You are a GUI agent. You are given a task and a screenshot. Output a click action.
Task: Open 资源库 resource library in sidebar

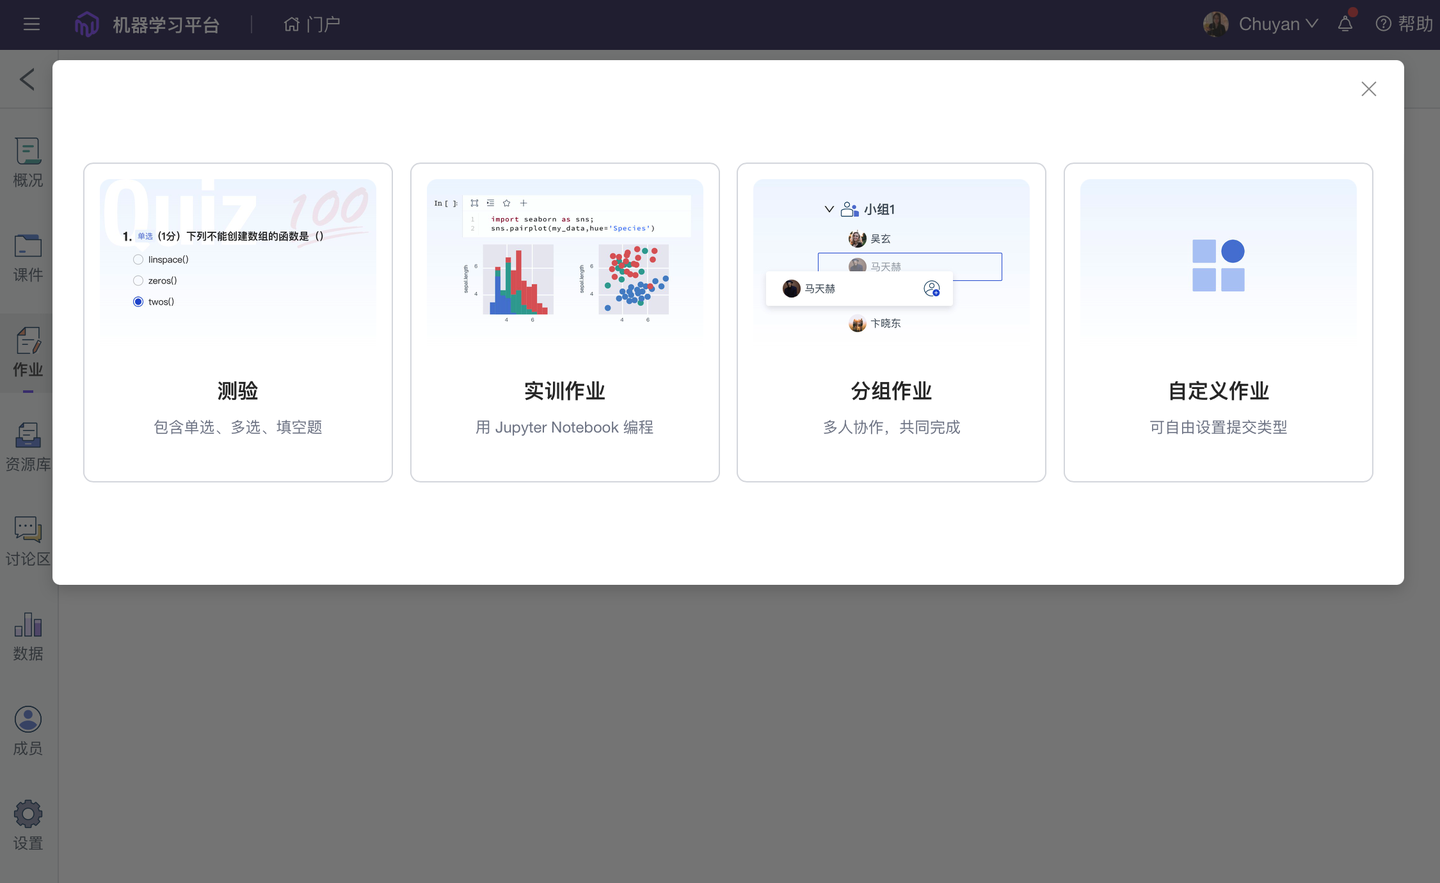click(x=28, y=447)
